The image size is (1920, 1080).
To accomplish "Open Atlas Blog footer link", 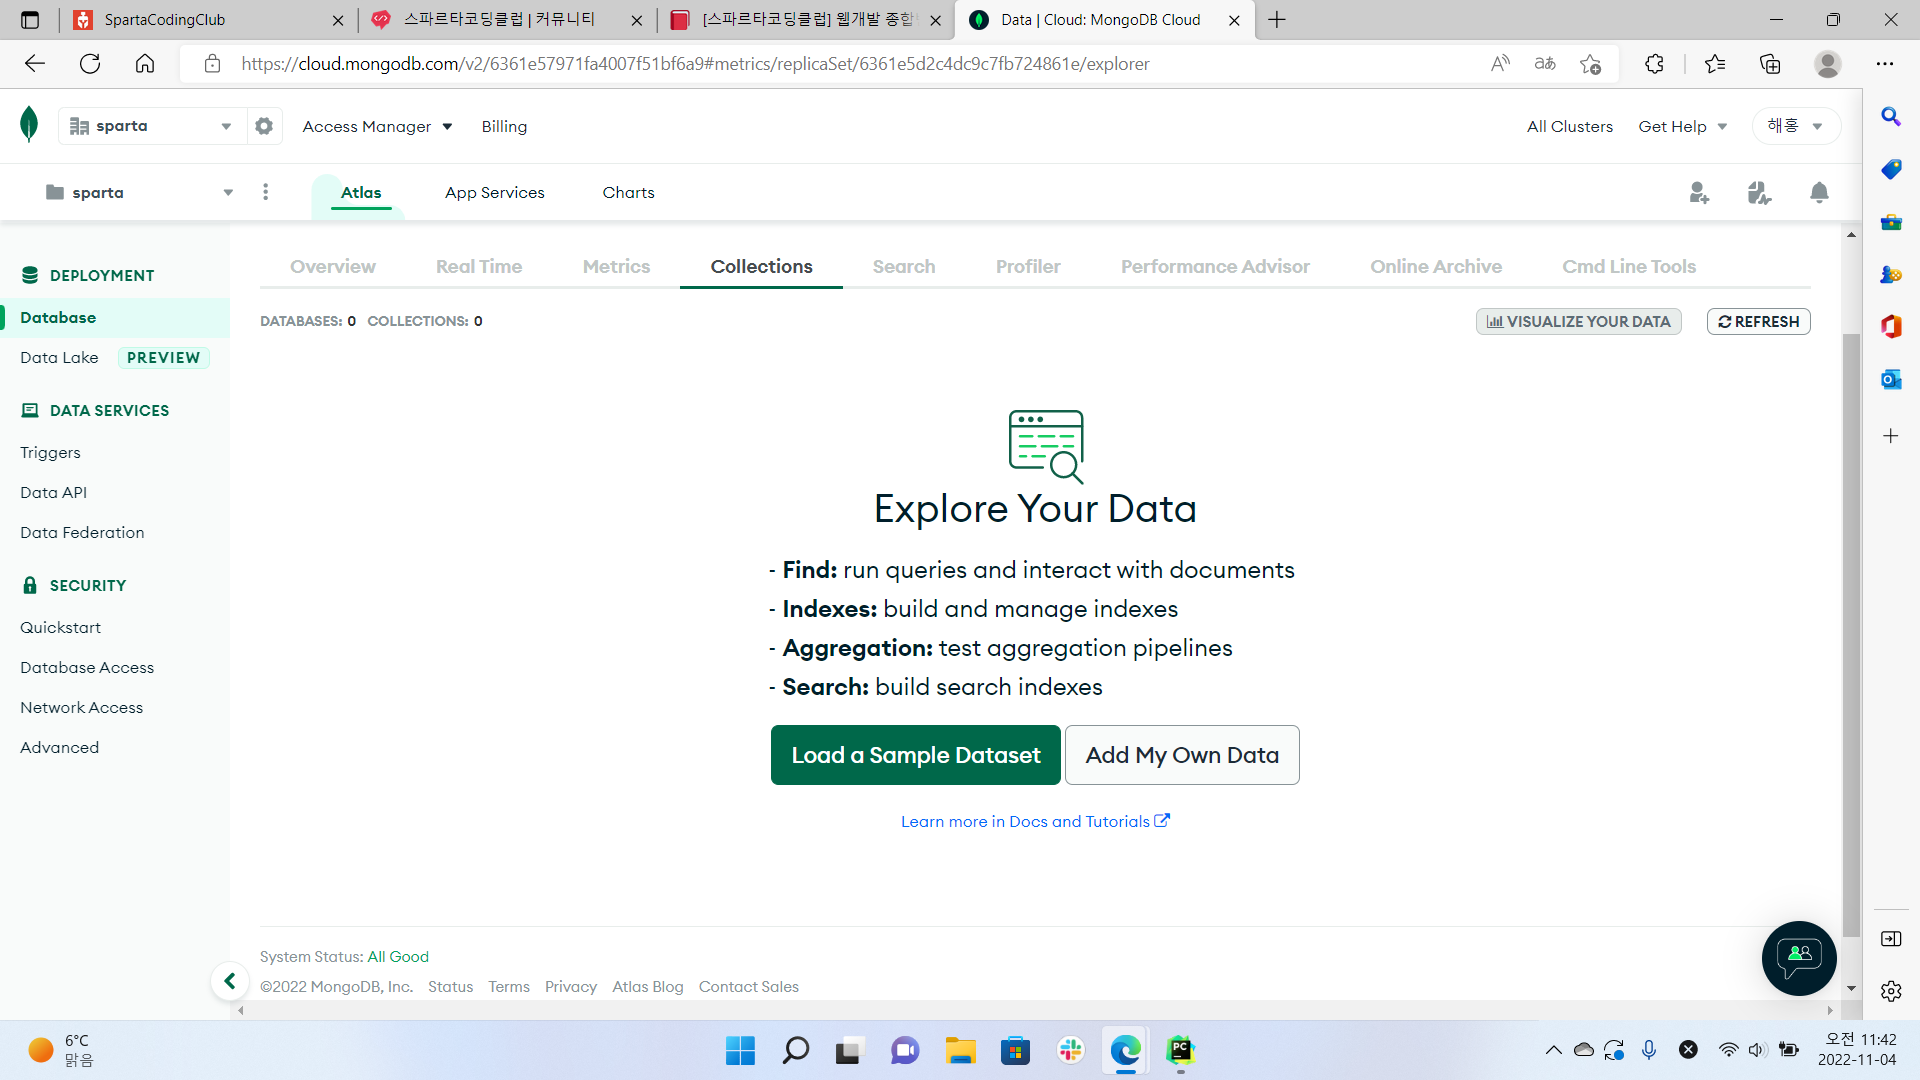I will coord(648,987).
